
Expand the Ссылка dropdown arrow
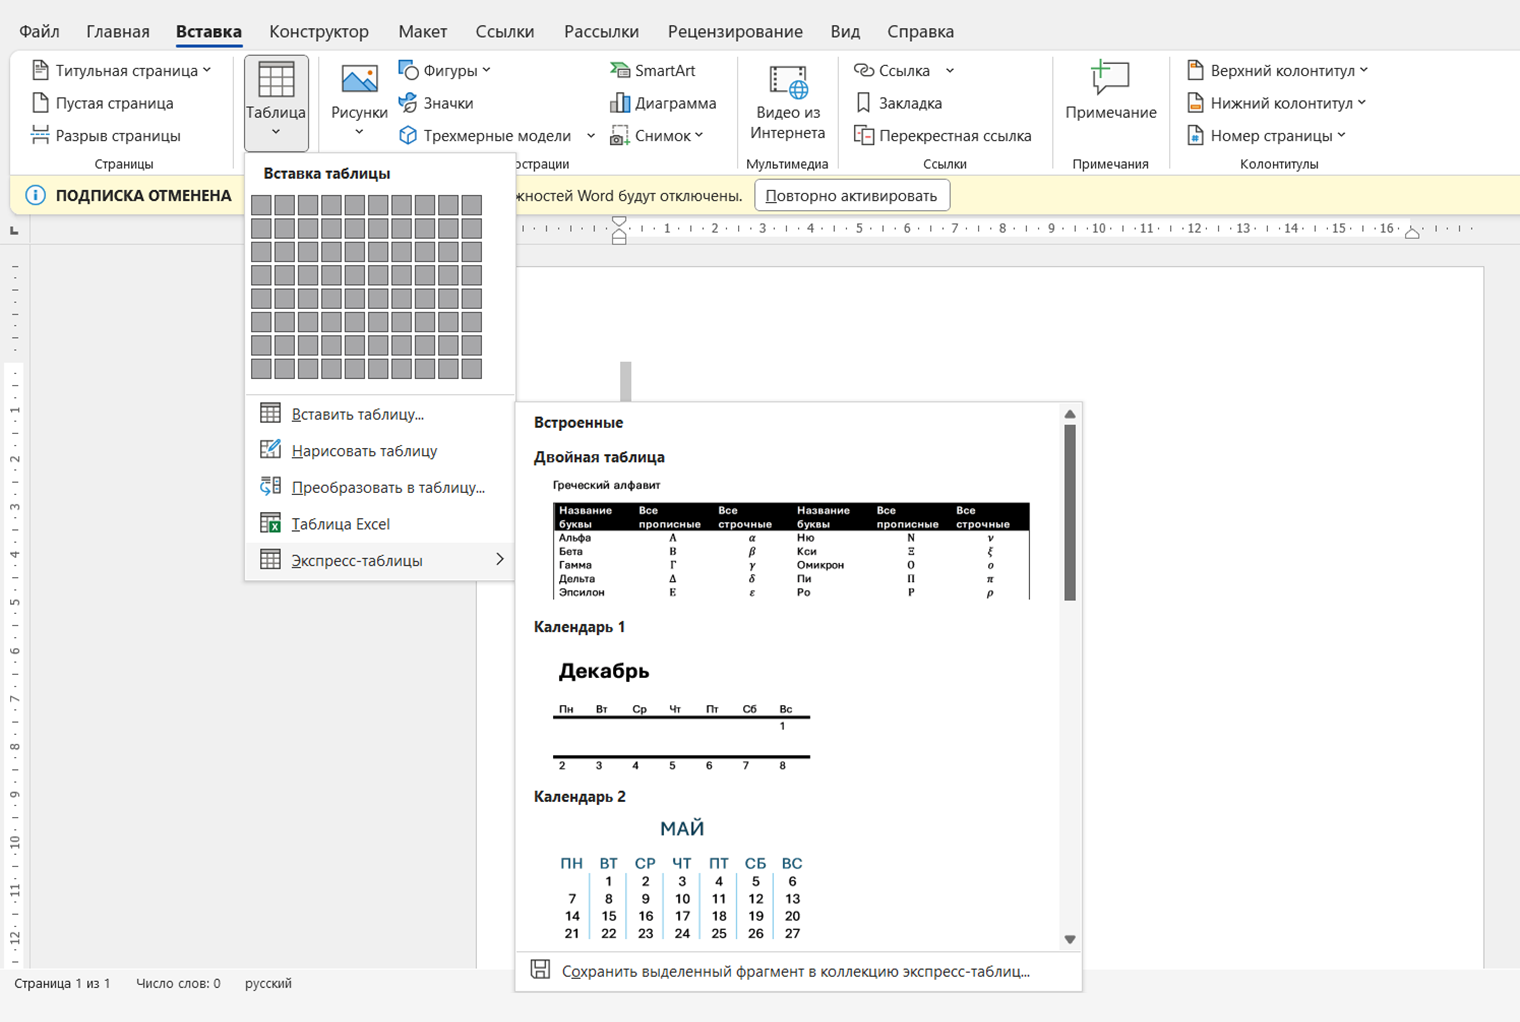pyautogui.click(x=950, y=70)
